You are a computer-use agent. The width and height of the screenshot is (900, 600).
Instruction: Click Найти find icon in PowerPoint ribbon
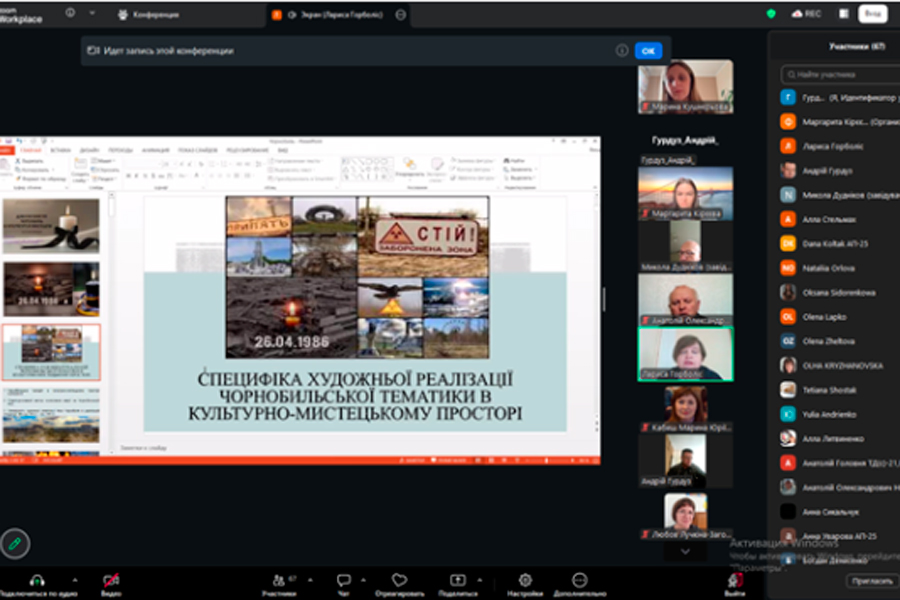[514, 161]
